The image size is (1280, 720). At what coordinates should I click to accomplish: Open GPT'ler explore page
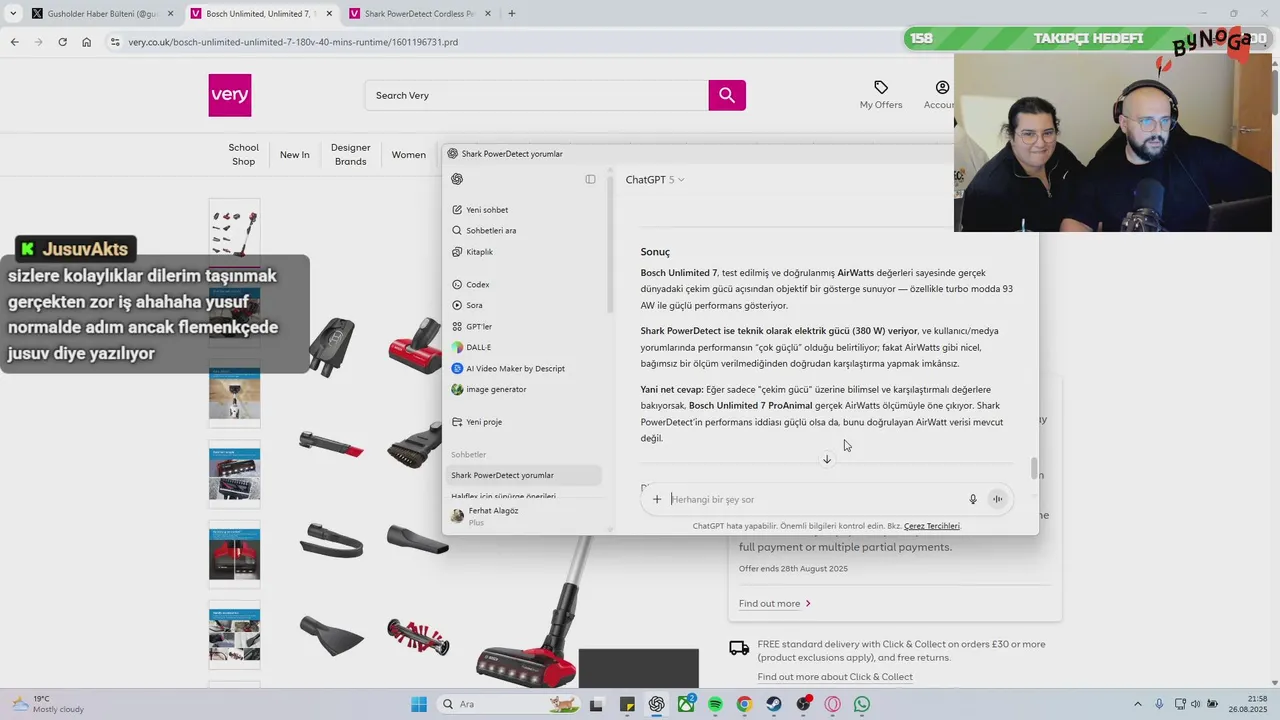(472, 326)
